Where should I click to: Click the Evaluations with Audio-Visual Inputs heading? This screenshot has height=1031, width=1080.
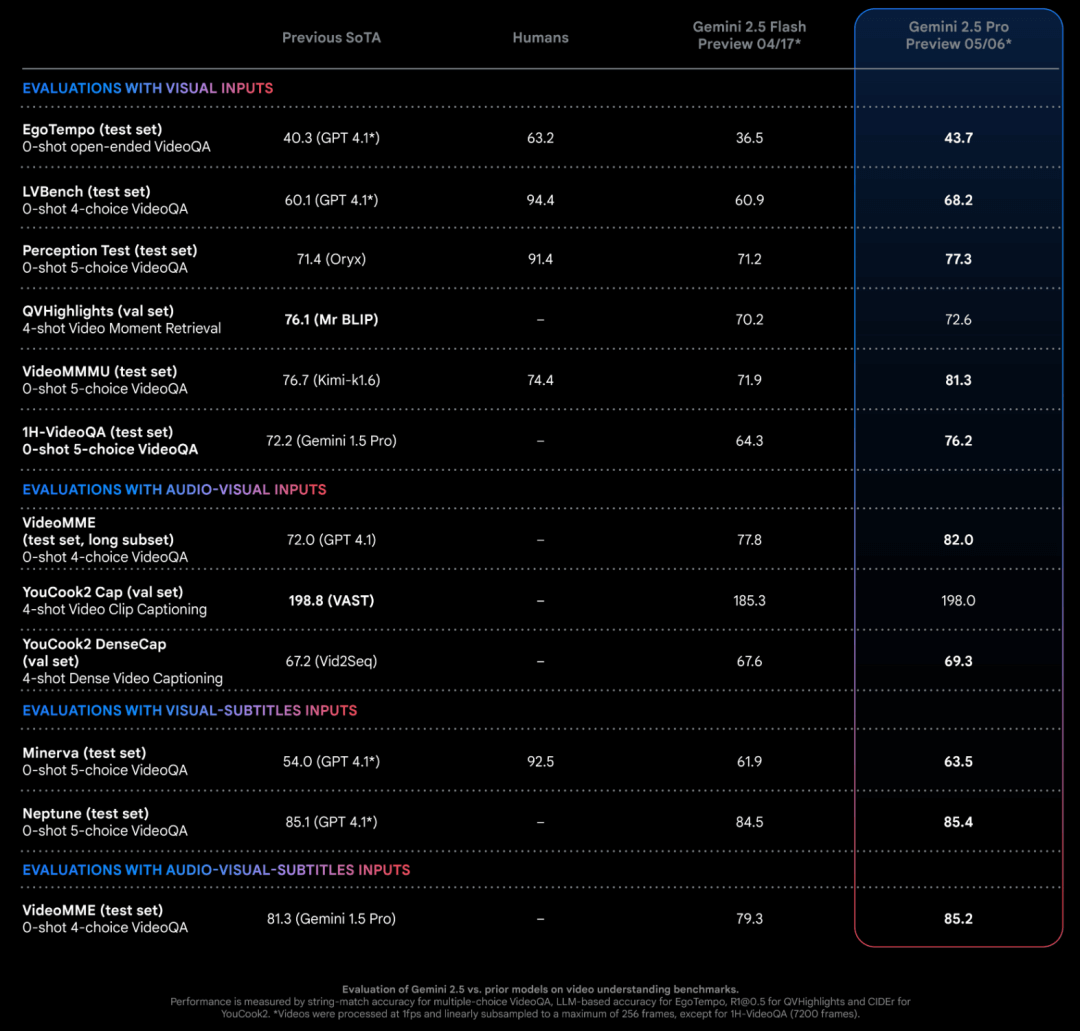[x=174, y=490]
